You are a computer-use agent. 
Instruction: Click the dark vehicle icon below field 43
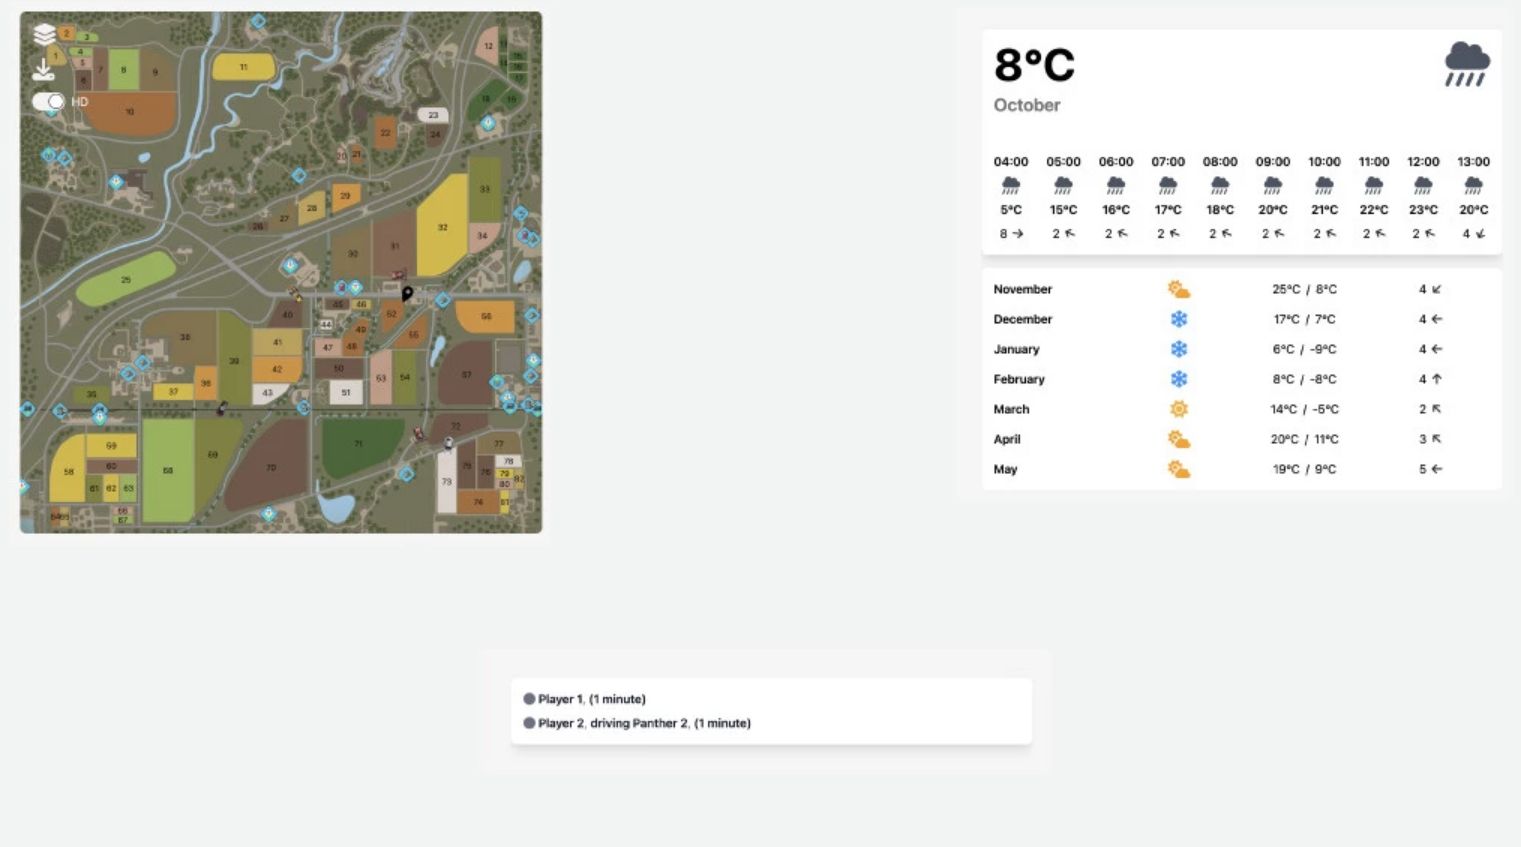(222, 408)
